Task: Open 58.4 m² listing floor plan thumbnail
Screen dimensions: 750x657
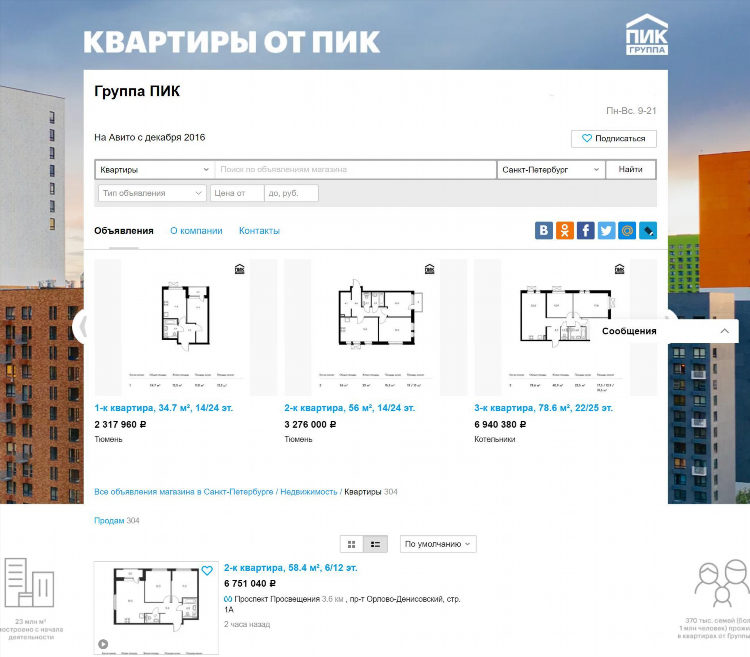Action: 156,608
